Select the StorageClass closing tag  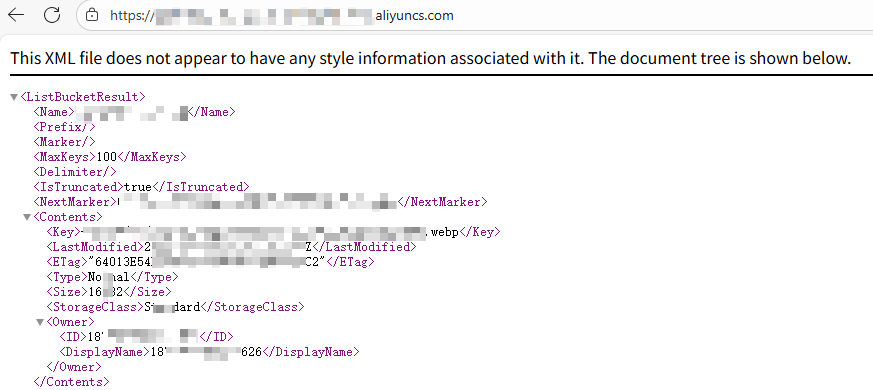pyautogui.click(x=252, y=307)
